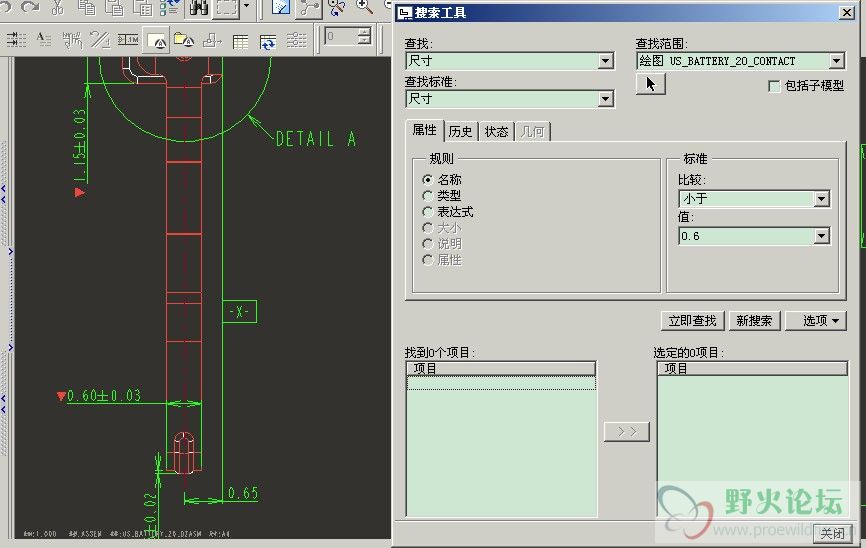Click the 立即查找 button

(x=693, y=320)
